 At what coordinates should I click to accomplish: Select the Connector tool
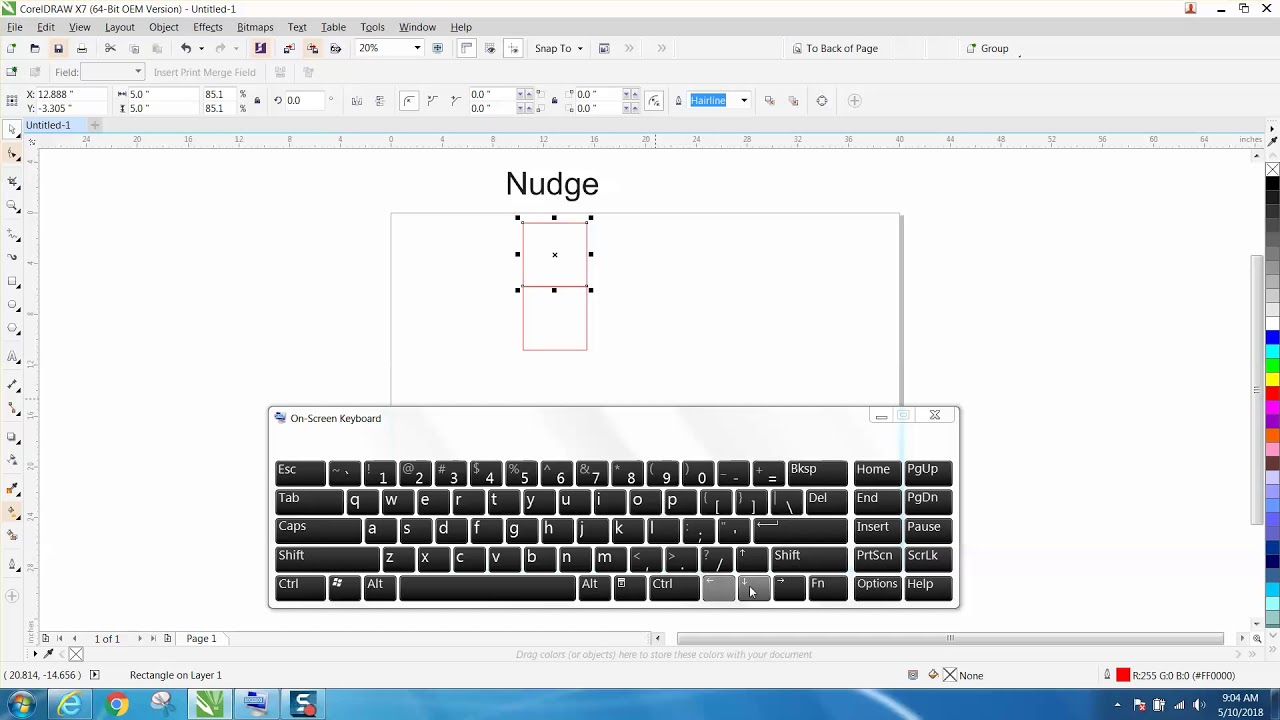click(12, 408)
